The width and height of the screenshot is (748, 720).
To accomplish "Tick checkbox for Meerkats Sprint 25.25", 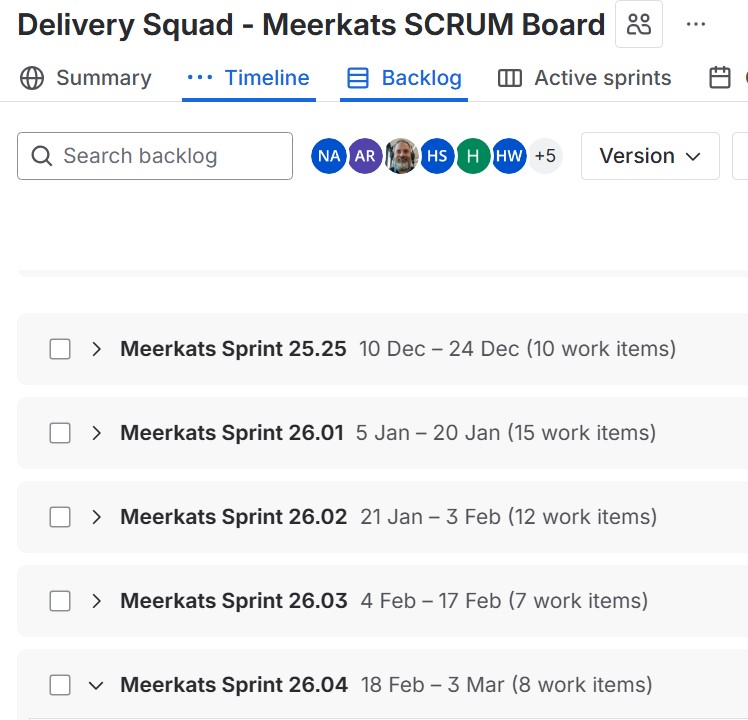I will [x=60, y=349].
